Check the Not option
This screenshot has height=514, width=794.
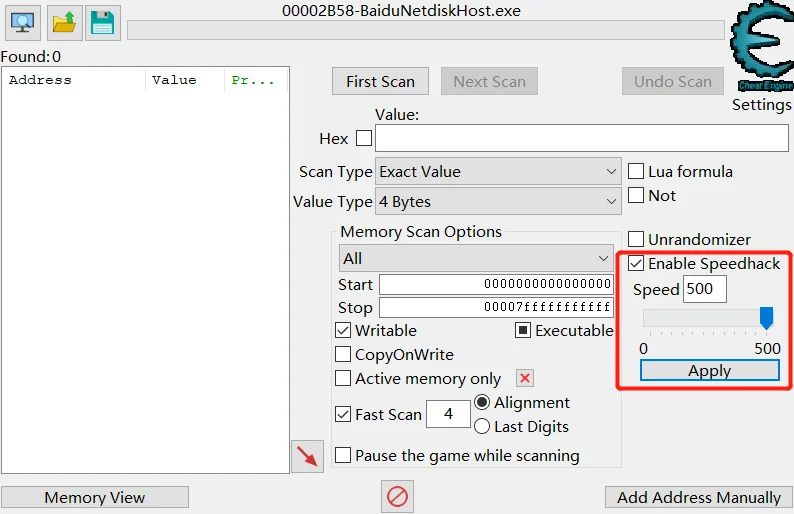[636, 195]
